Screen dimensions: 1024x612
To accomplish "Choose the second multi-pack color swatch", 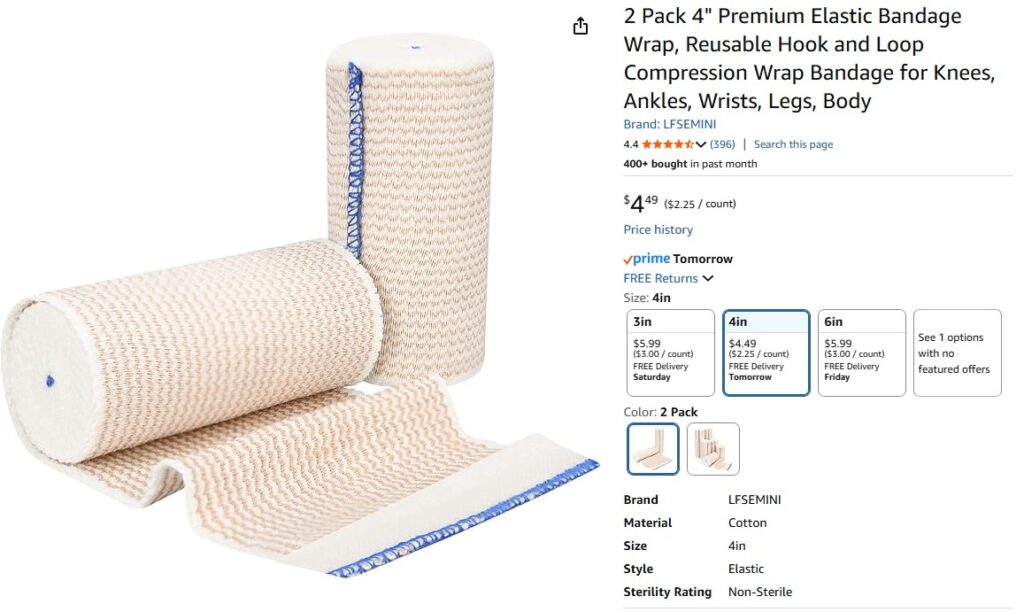I will click(713, 449).
